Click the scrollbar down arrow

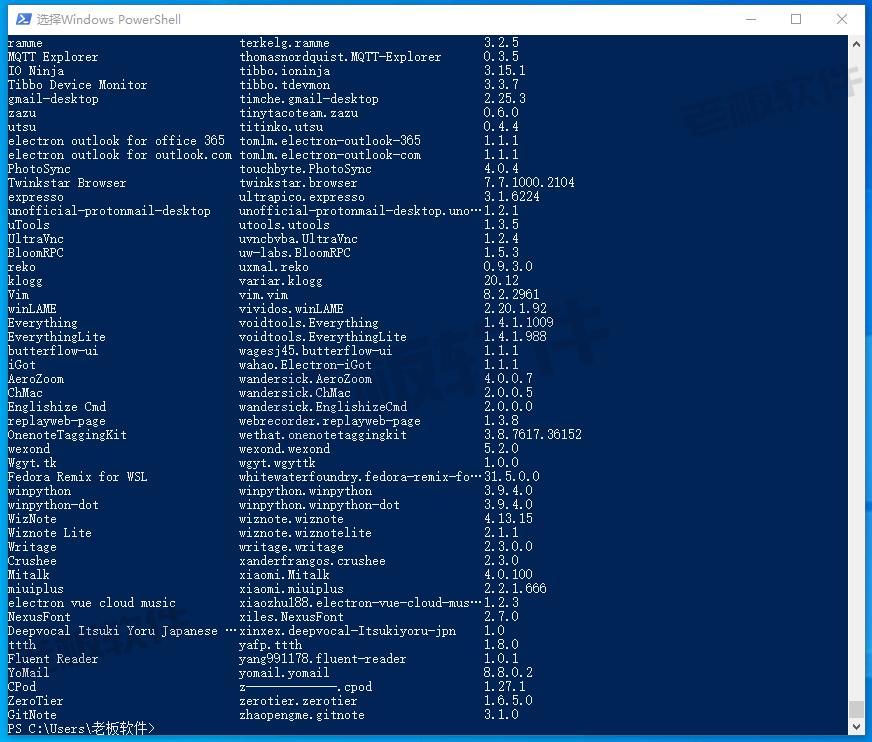coord(856,727)
